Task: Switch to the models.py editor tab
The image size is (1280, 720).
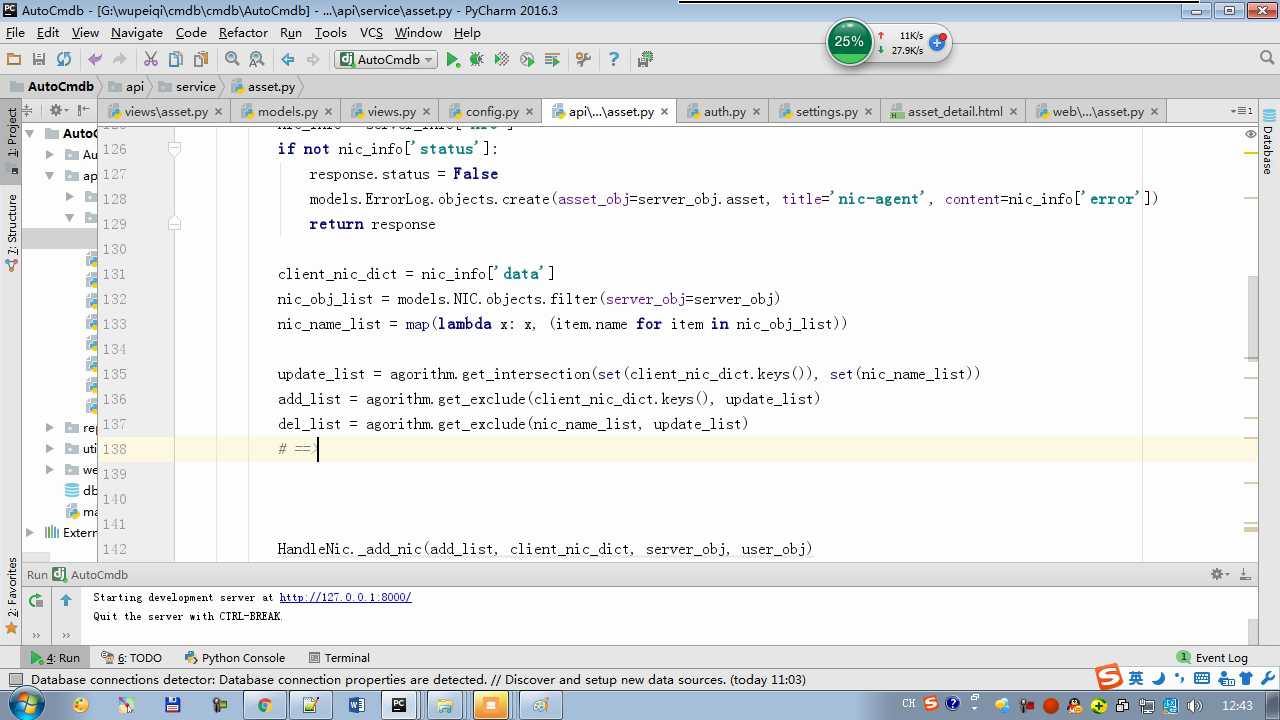Action: [287, 111]
